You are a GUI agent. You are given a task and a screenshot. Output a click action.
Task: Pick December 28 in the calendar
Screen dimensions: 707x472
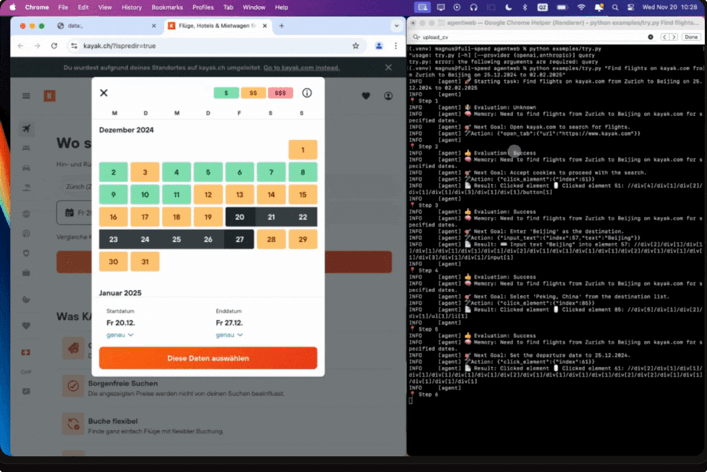(x=271, y=239)
